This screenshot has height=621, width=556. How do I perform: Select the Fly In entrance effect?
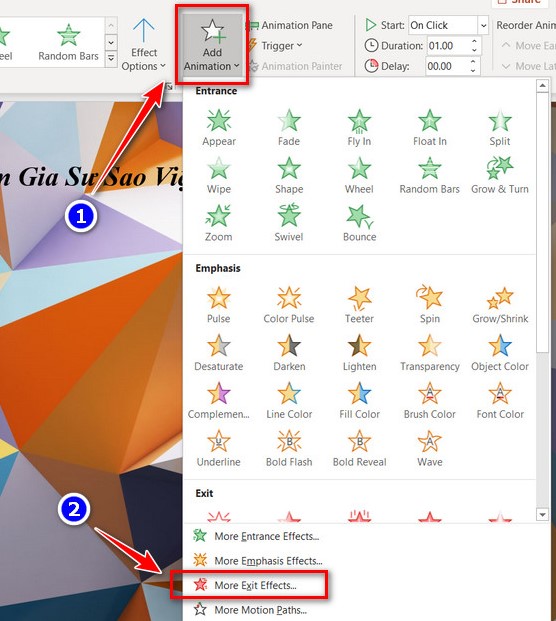coord(359,128)
